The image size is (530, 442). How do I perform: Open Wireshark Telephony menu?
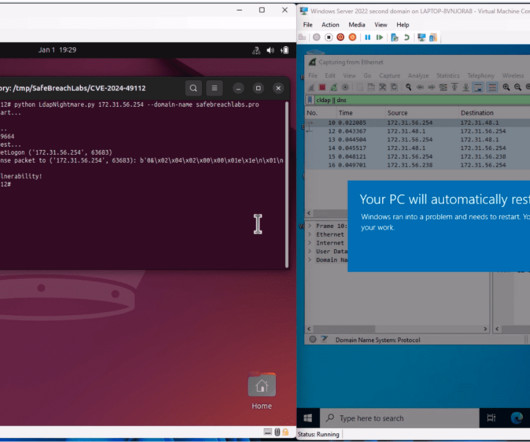click(x=481, y=75)
